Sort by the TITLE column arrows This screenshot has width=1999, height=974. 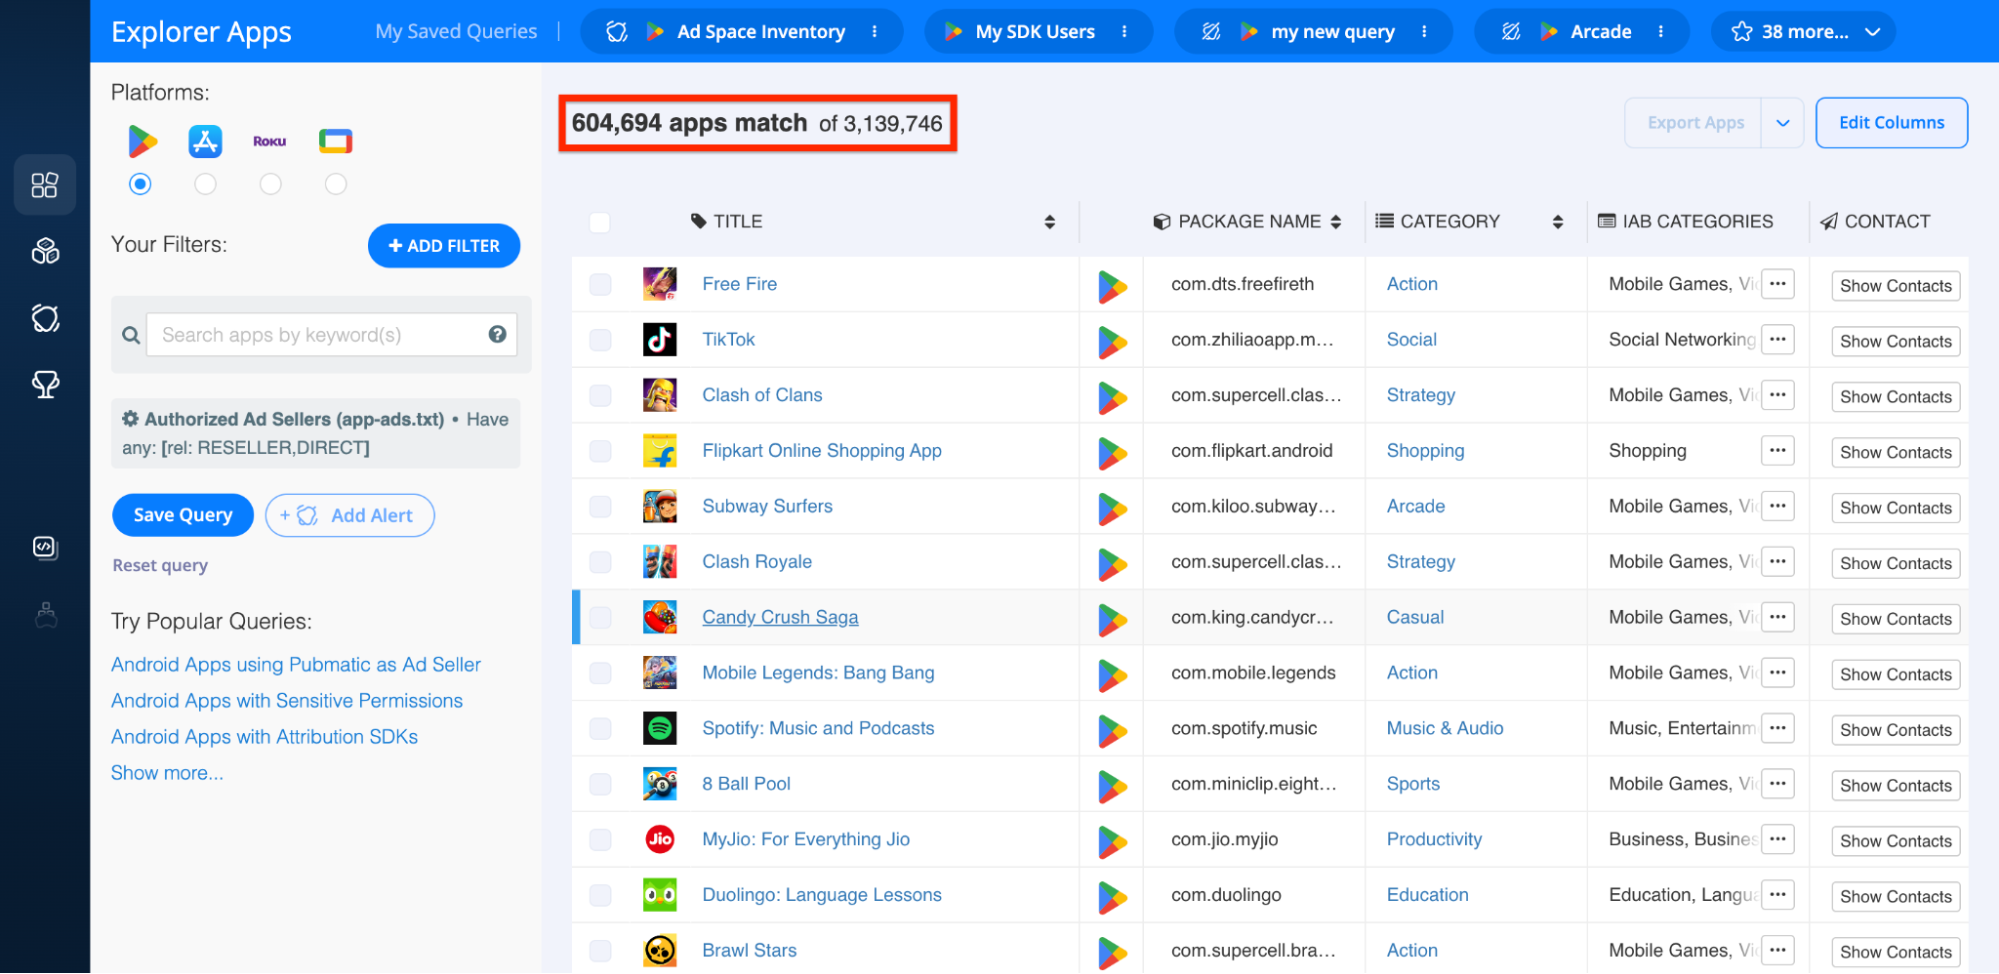[1050, 222]
